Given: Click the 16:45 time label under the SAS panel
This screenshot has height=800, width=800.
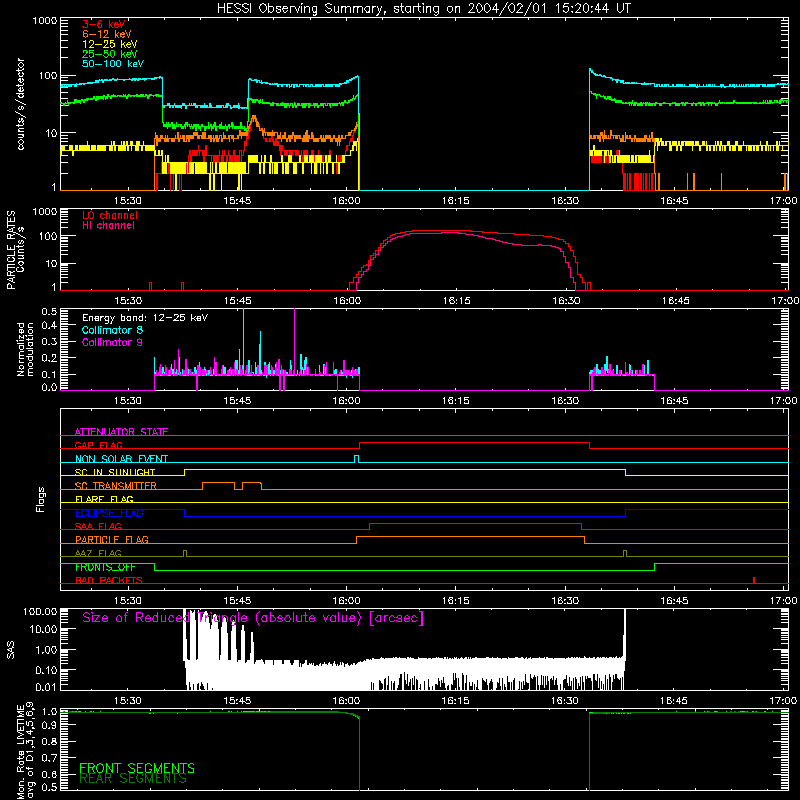Looking at the screenshot, I should coord(673,701).
